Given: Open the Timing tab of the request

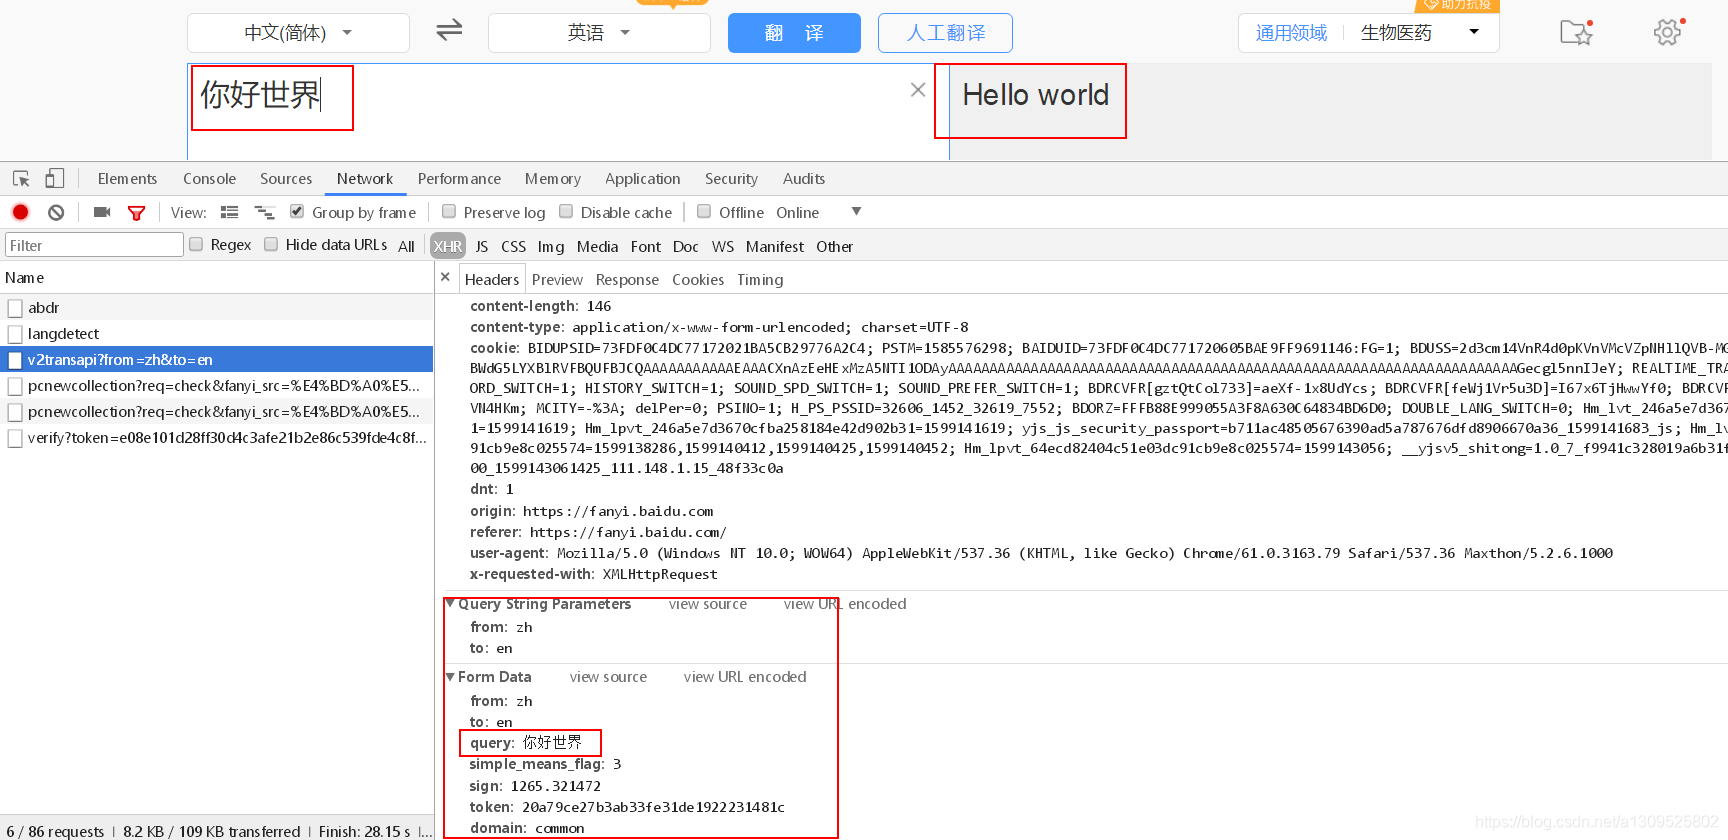Looking at the screenshot, I should pyautogui.click(x=760, y=280).
